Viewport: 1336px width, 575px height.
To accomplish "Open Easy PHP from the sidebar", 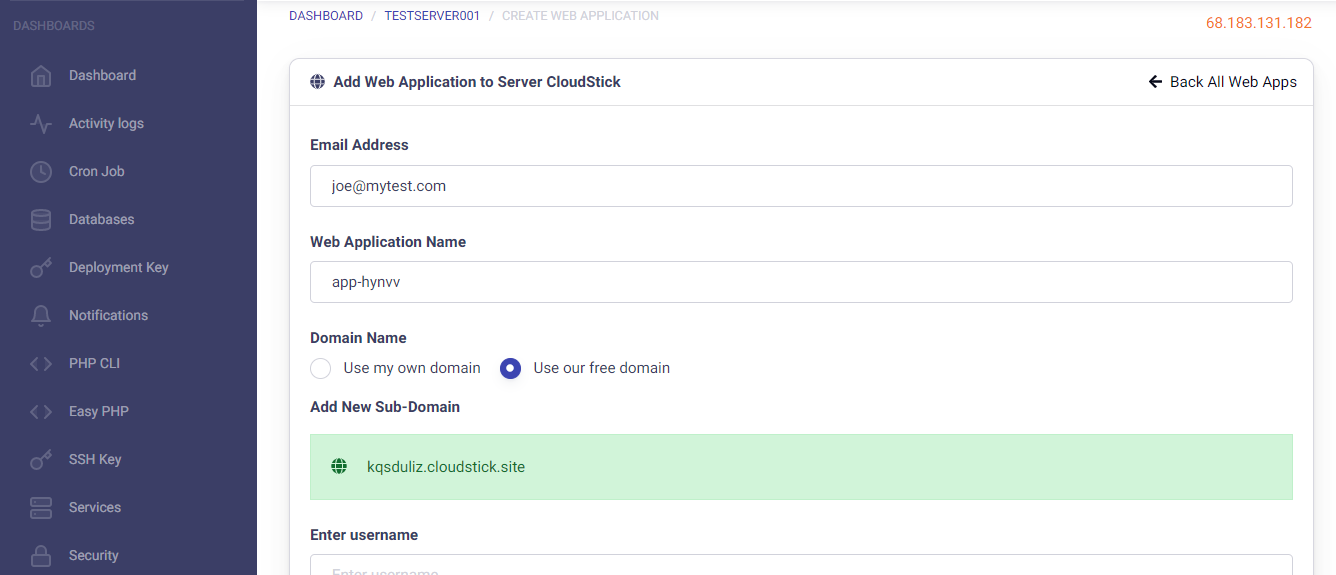I will click(x=98, y=411).
